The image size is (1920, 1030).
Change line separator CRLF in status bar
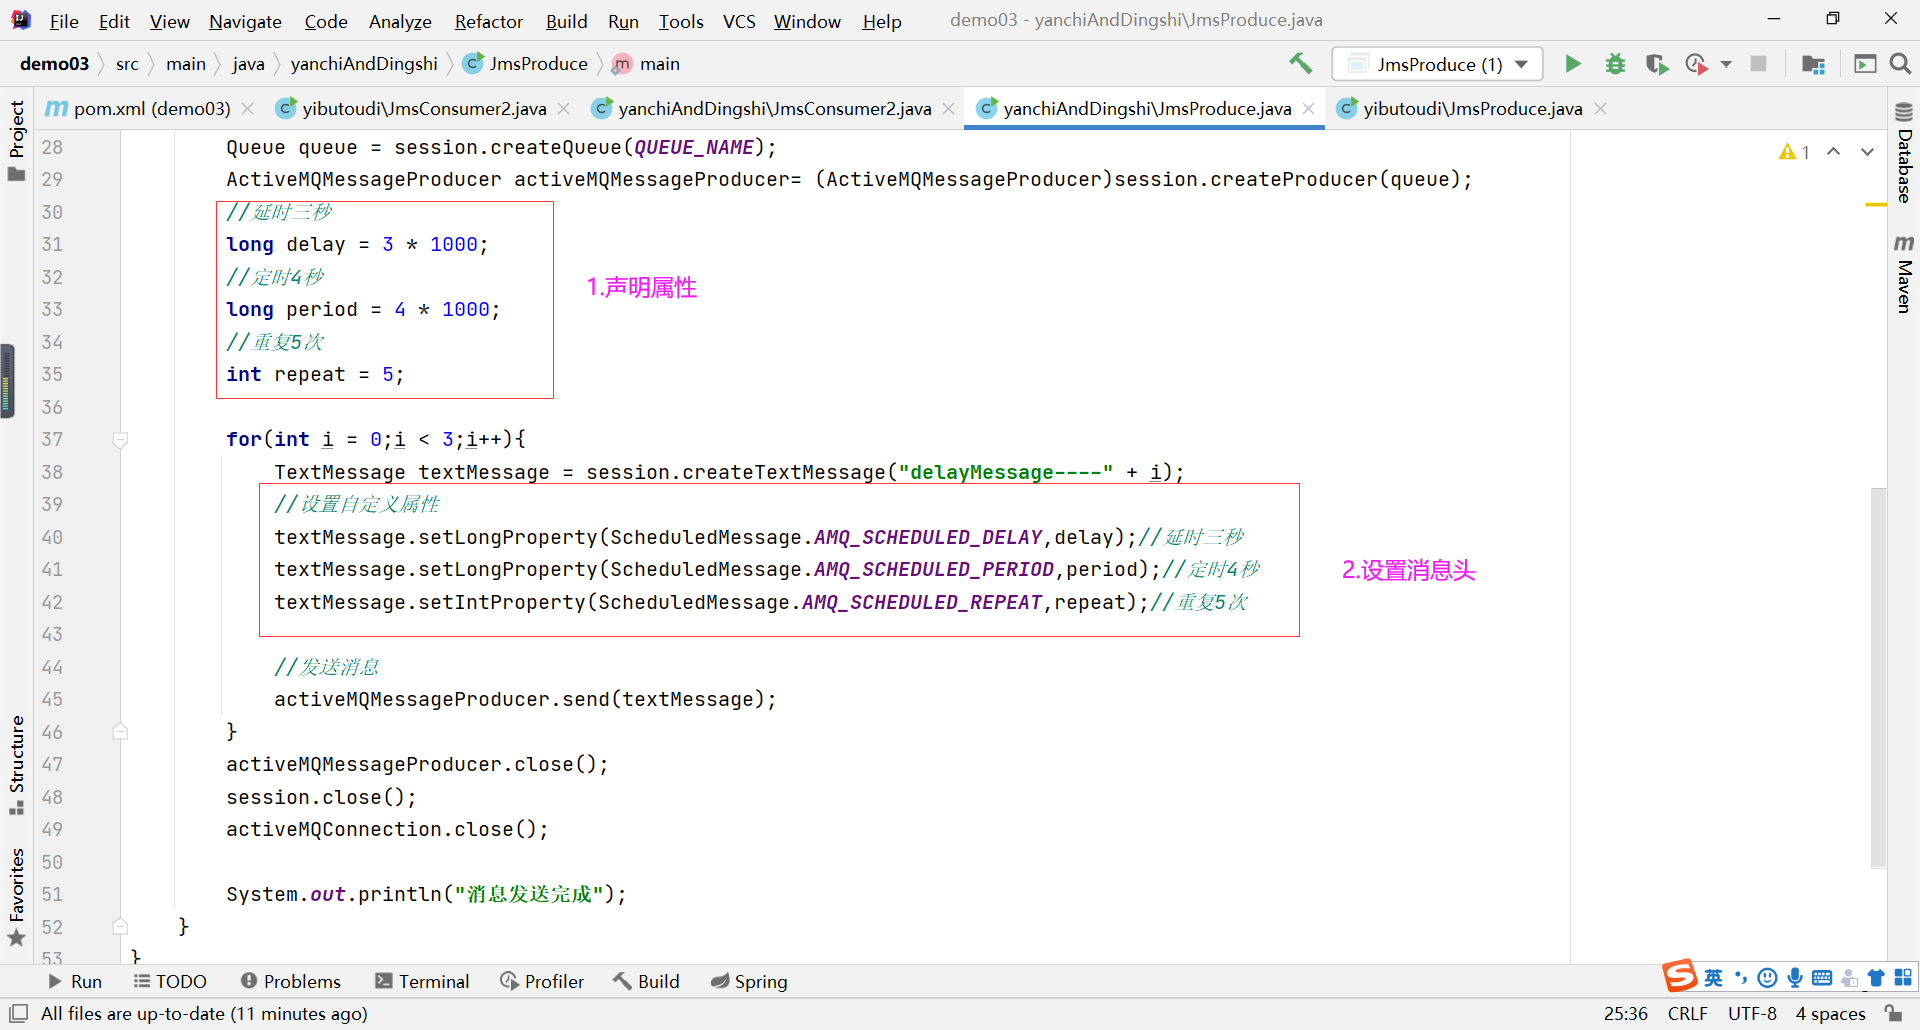coord(1688,1013)
